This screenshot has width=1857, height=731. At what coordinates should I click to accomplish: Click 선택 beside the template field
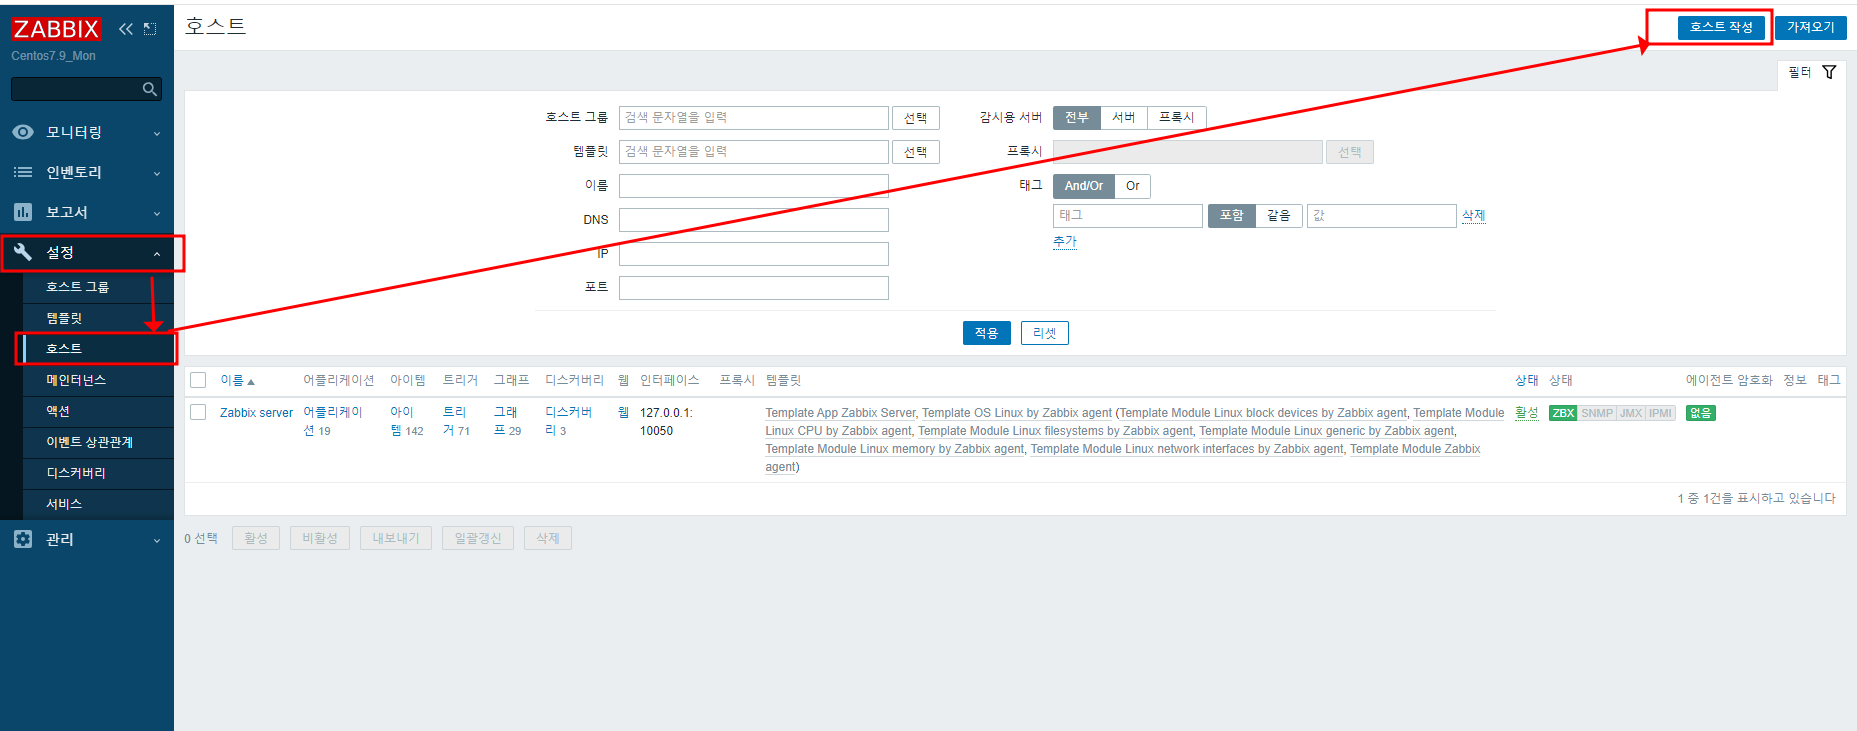[x=916, y=152]
